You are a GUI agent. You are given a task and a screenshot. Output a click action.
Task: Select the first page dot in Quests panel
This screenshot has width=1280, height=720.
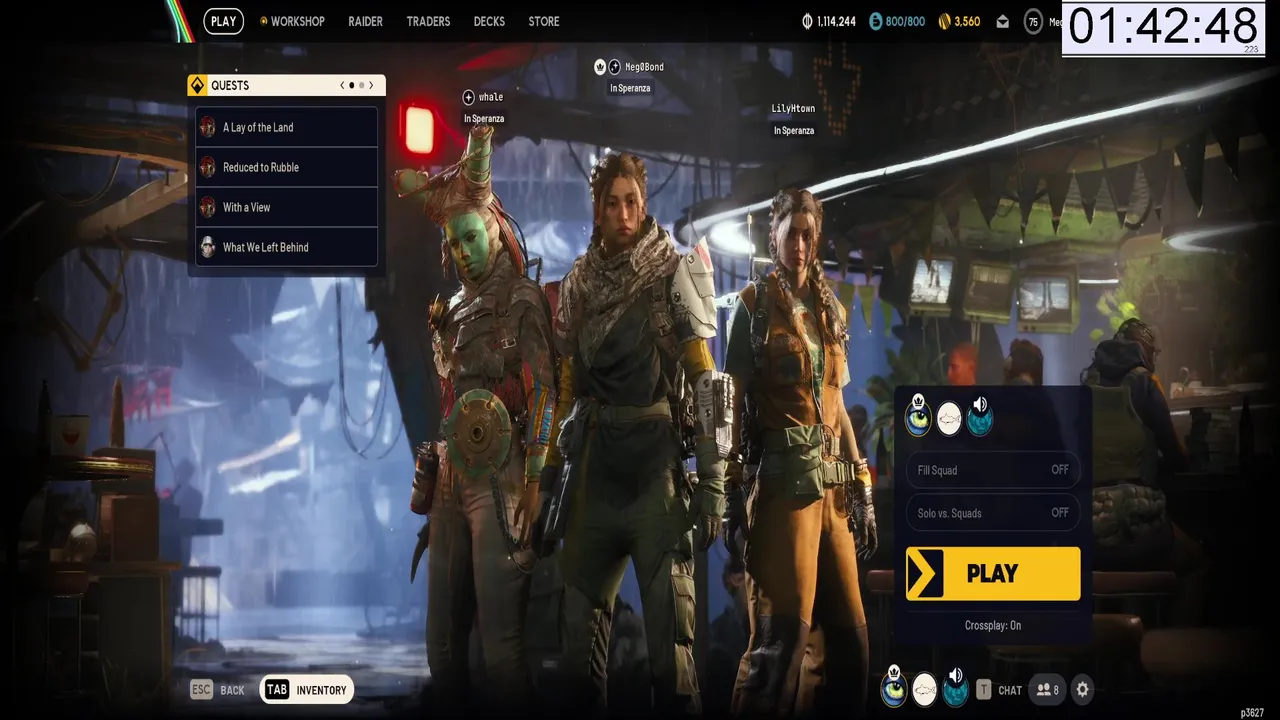pyautogui.click(x=351, y=86)
